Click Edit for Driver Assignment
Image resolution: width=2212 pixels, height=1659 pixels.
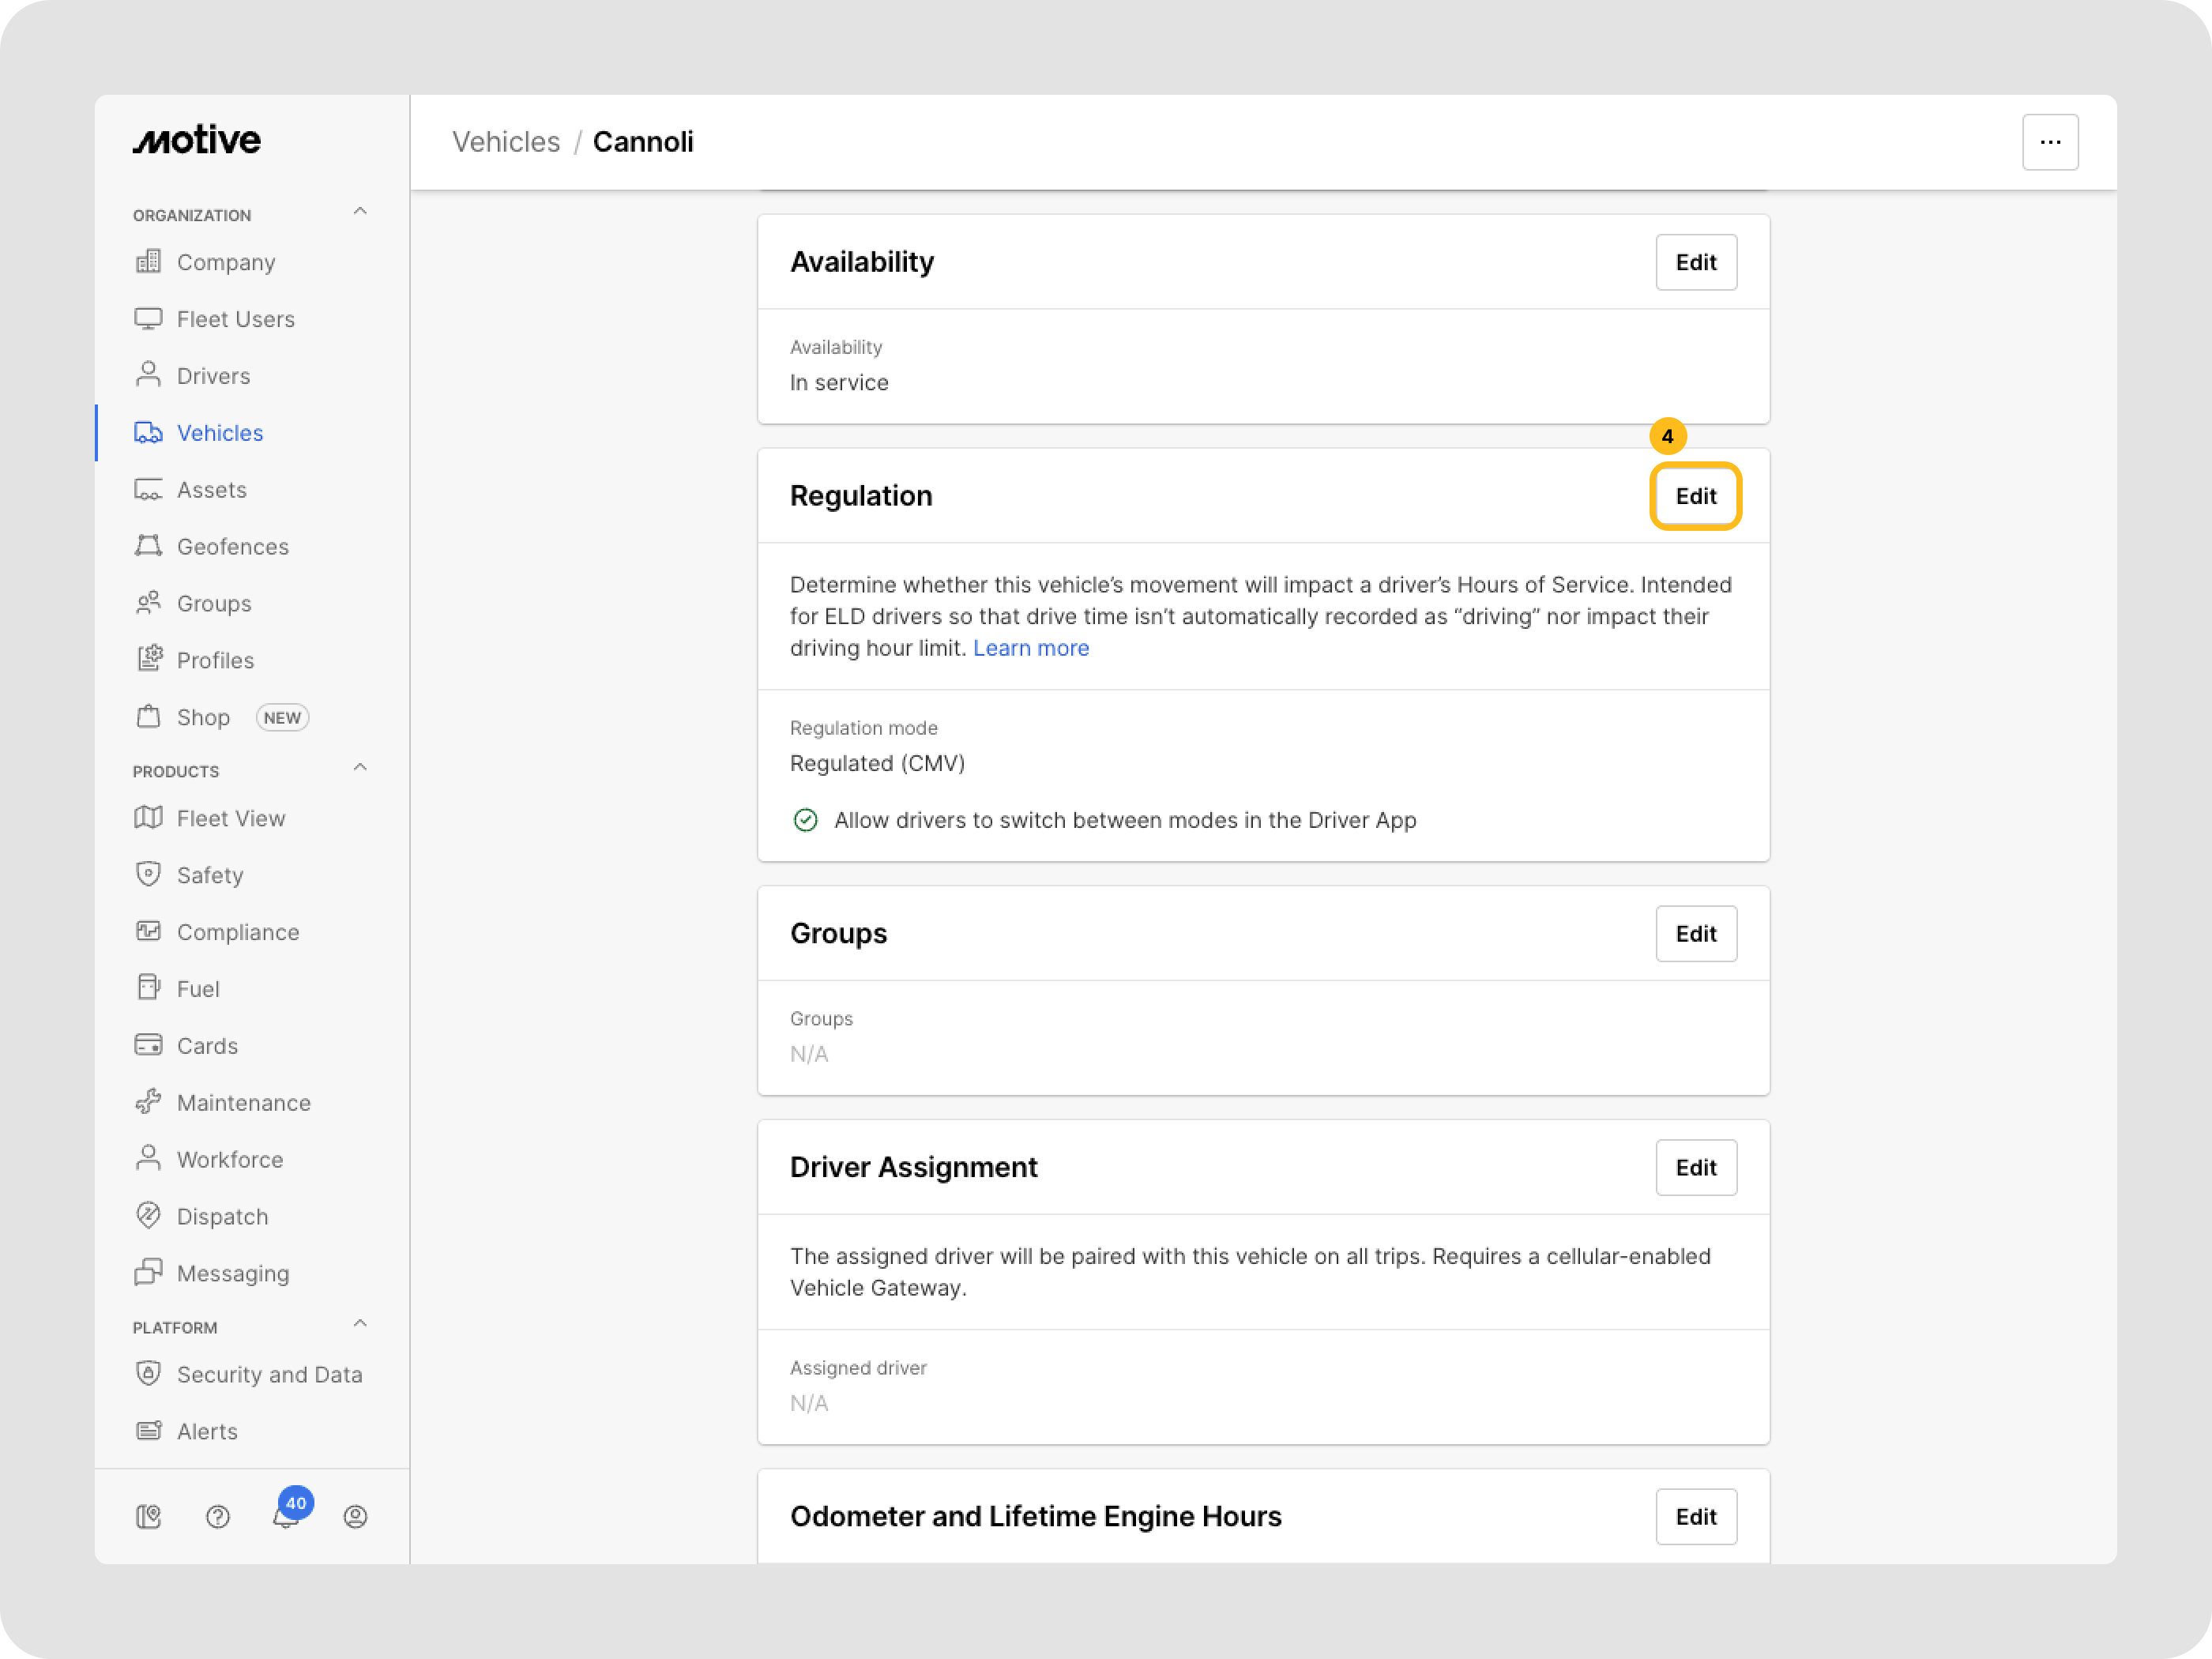click(1695, 1167)
